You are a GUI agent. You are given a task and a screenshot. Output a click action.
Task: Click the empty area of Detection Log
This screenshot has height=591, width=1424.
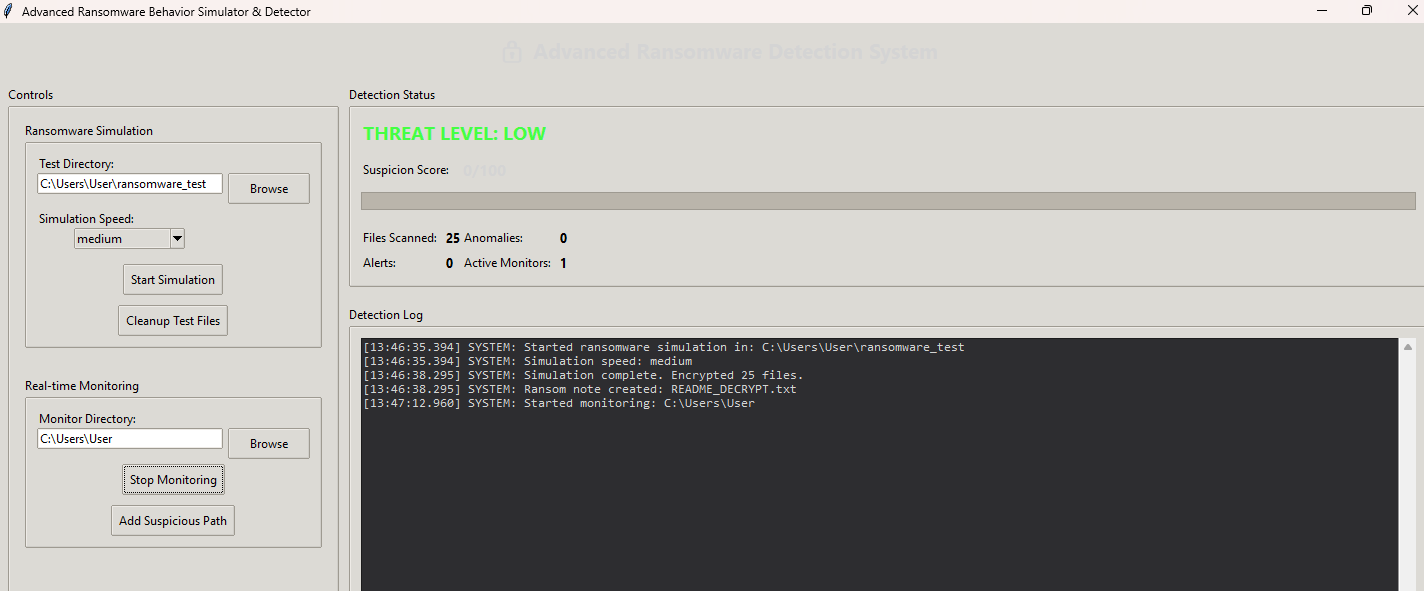pos(878,500)
